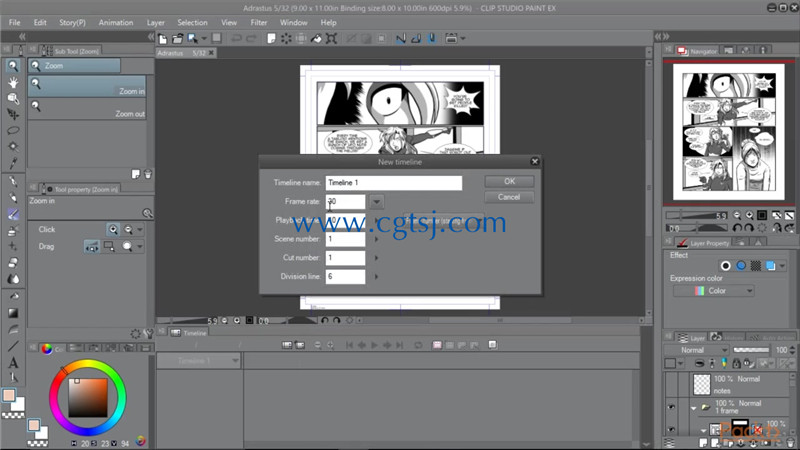Click the Division line input field
The image size is (800, 450).
345,277
